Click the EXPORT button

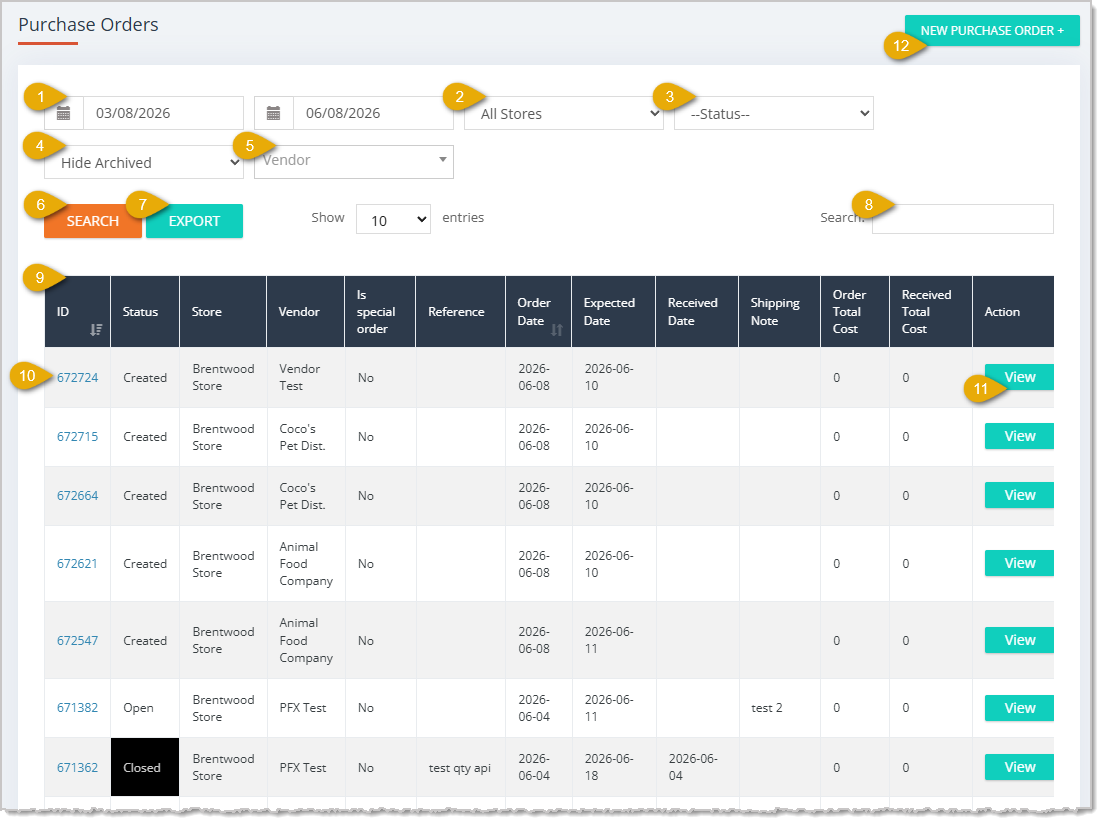[195, 221]
